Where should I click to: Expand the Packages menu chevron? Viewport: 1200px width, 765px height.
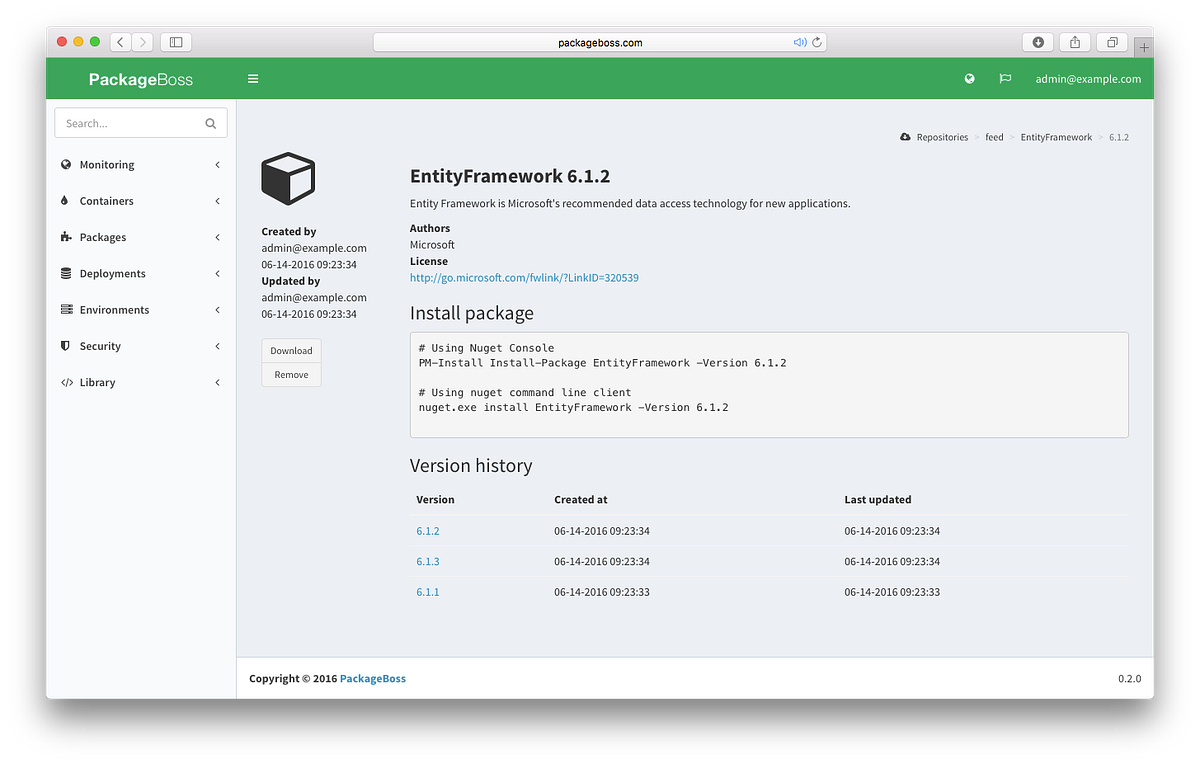218,237
